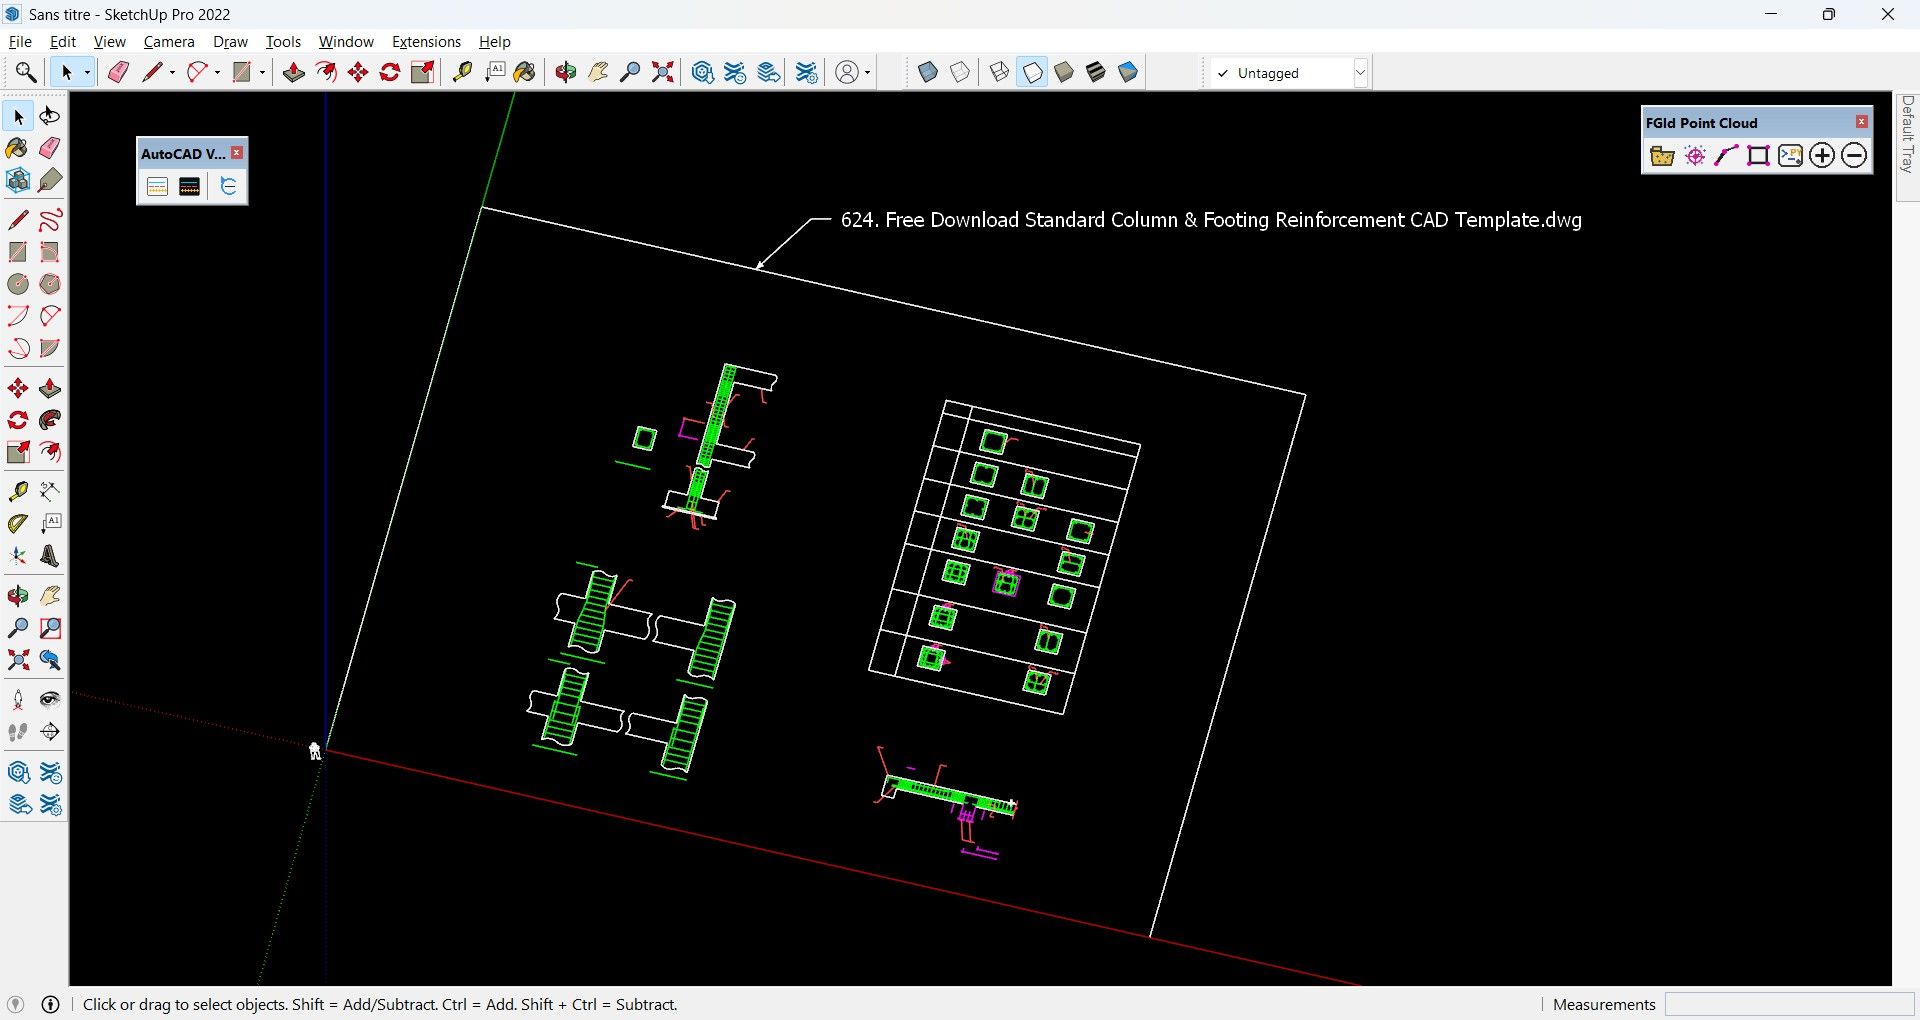Switch to Shaded With Textures style

(1096, 72)
